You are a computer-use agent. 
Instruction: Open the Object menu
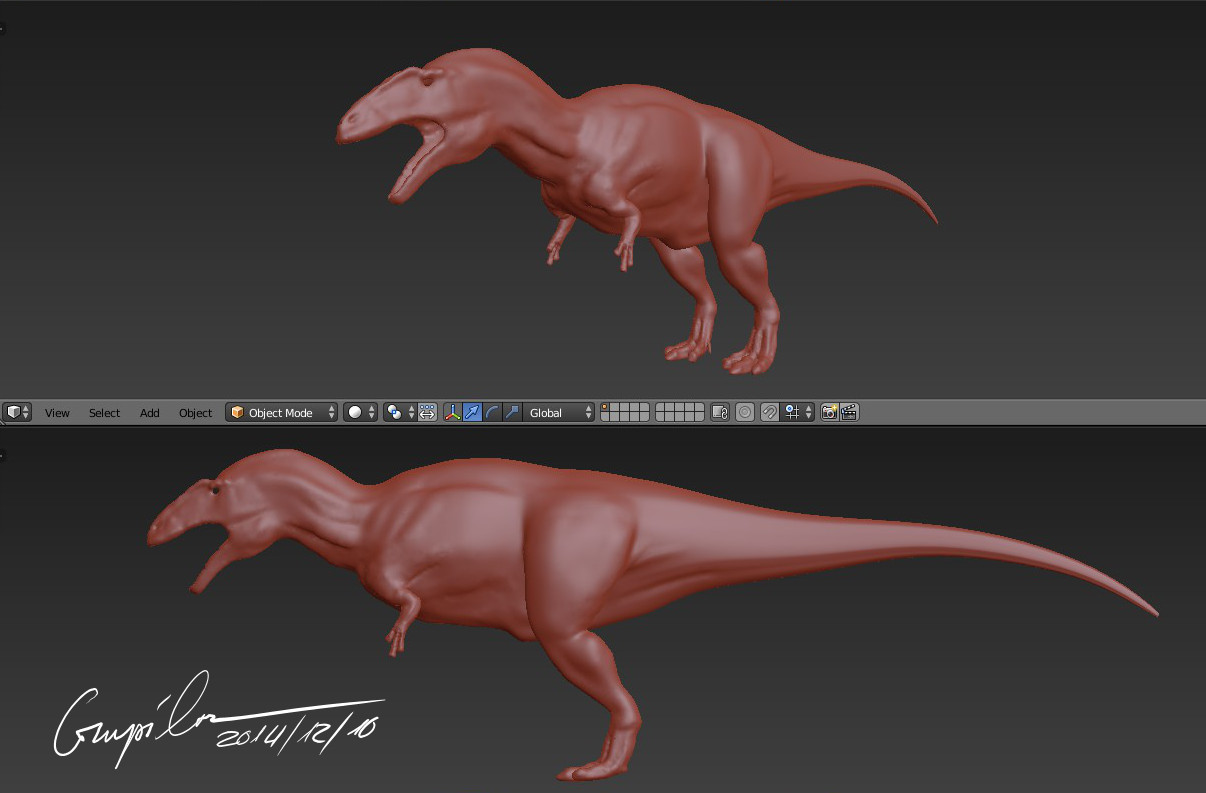[x=195, y=412]
